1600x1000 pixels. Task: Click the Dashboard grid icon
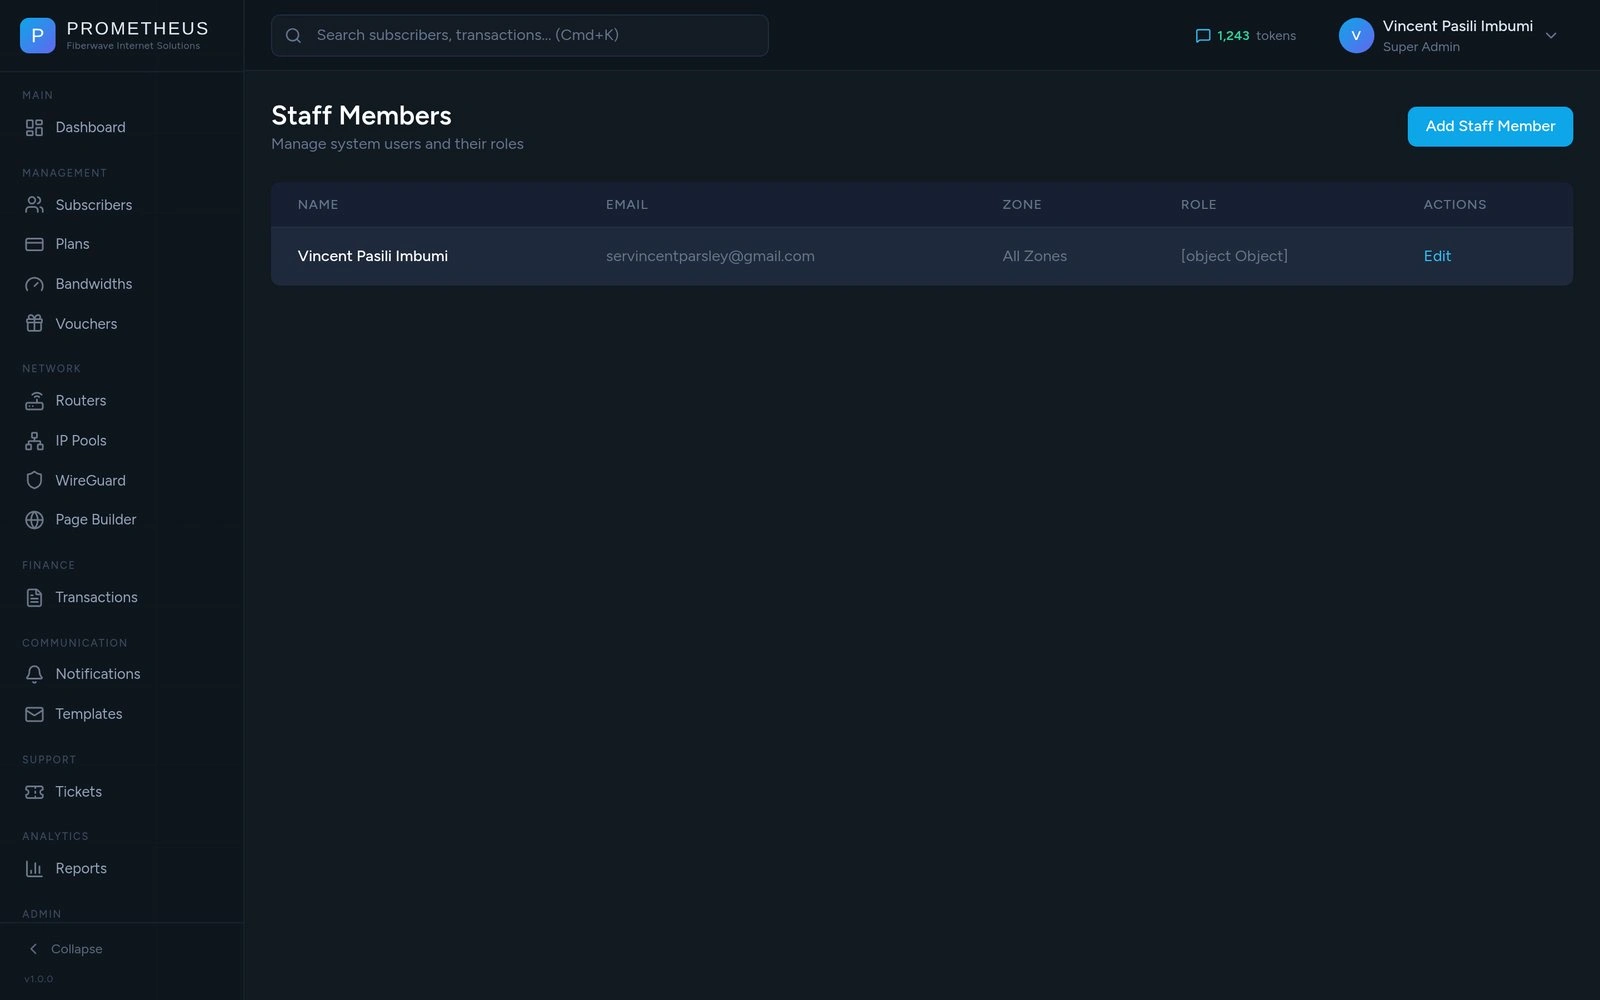tap(34, 128)
